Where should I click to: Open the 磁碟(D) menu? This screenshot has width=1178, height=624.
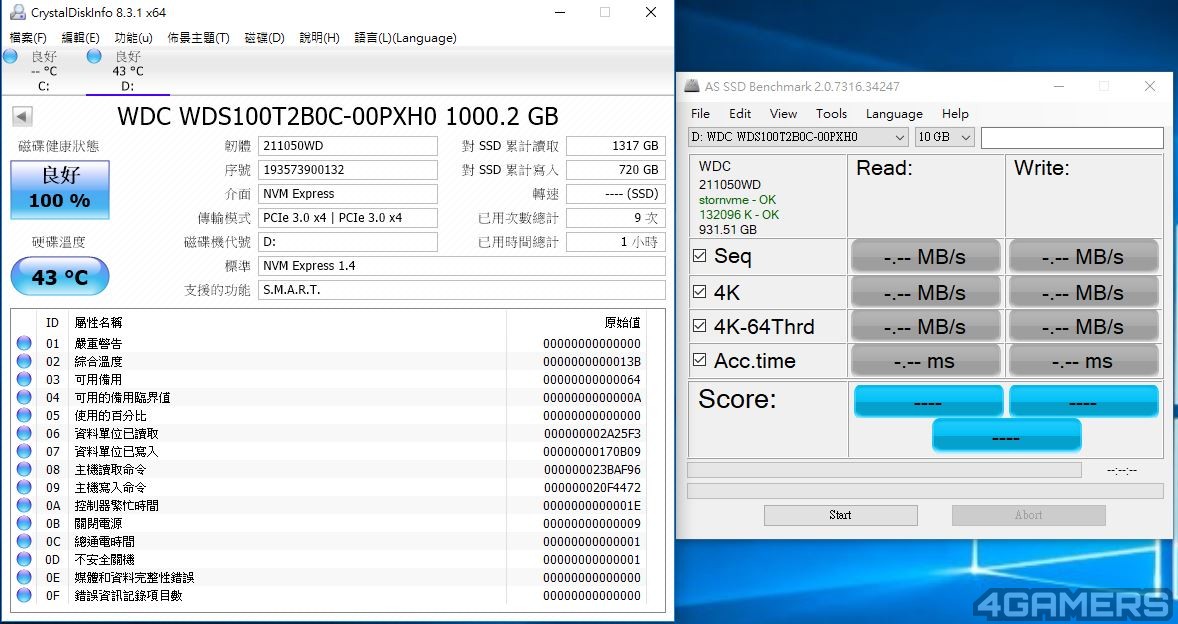click(x=264, y=38)
